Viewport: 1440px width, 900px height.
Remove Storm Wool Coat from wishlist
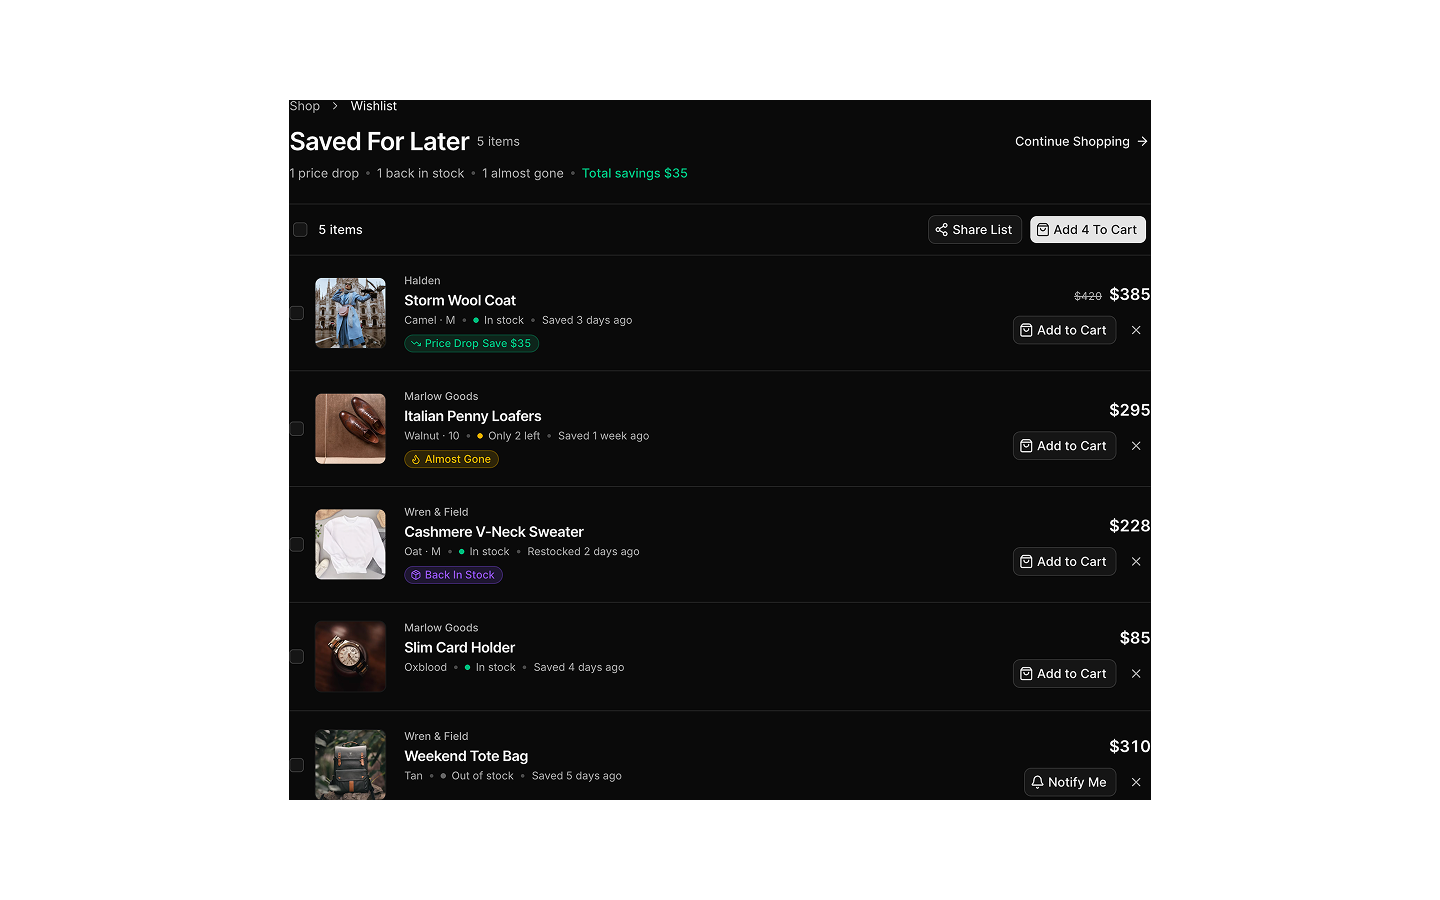[1136, 330]
